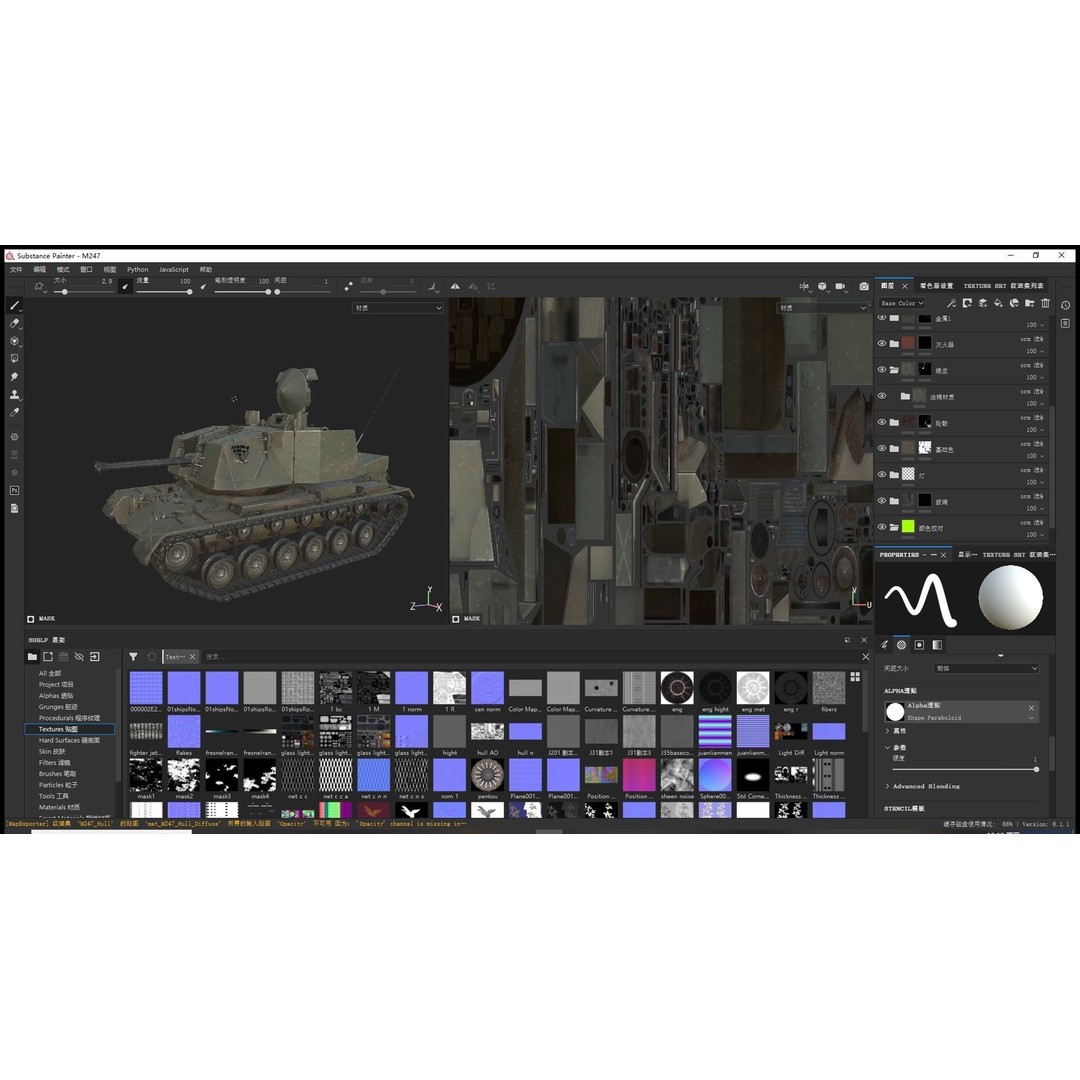
Task: Open 3D viewport 材质 mode dropdown
Action: pos(397,308)
